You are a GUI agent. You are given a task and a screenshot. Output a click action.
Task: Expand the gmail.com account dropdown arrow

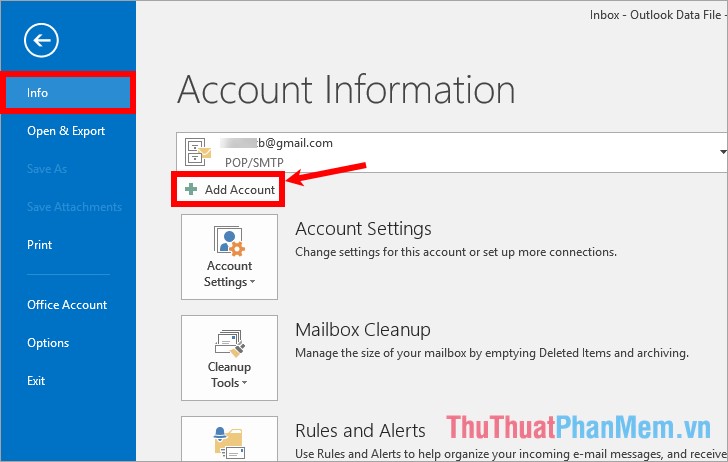[x=723, y=152]
